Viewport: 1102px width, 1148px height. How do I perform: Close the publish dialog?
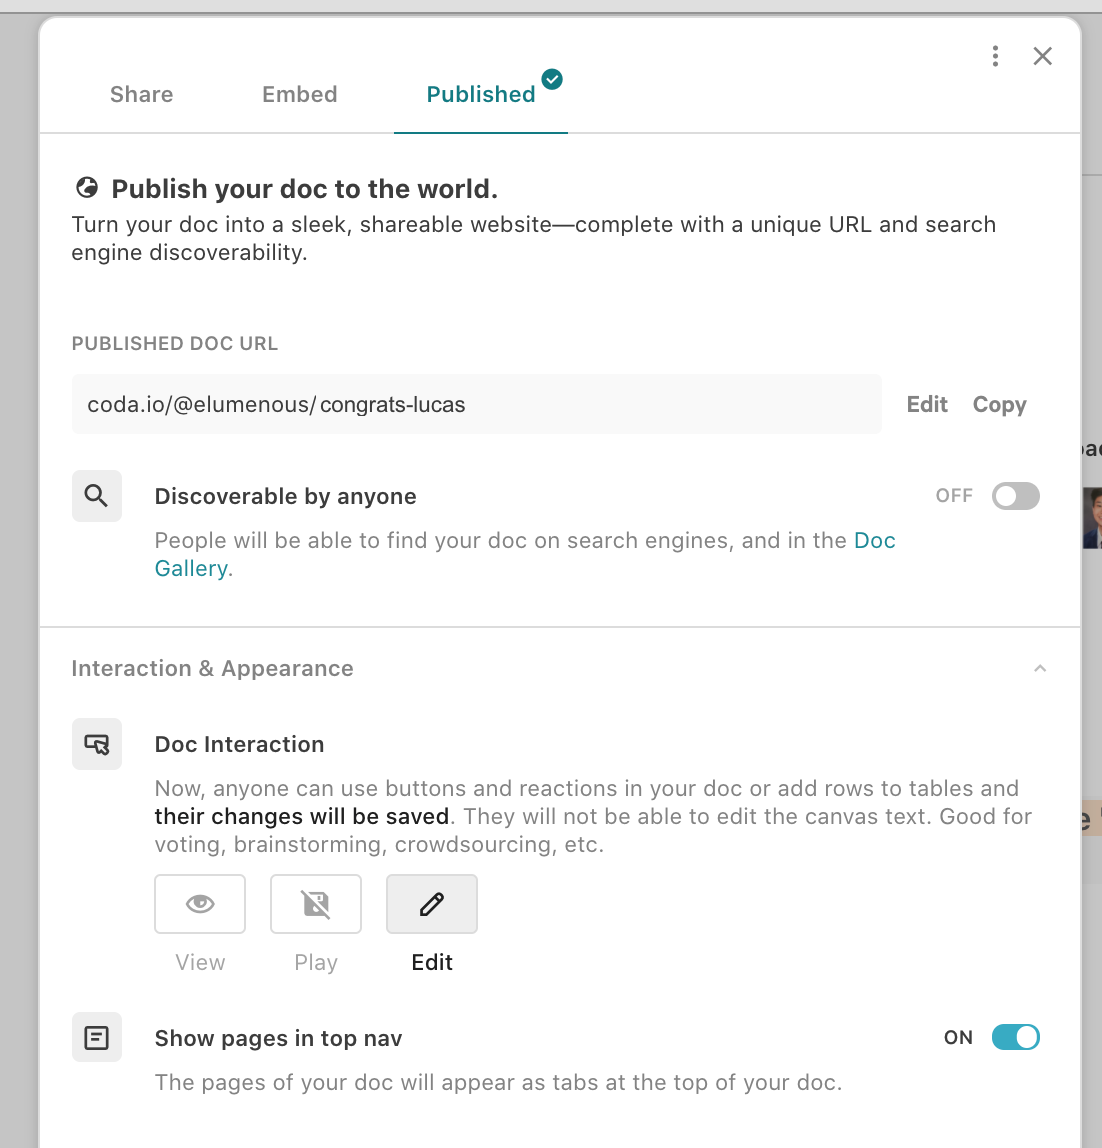(1043, 56)
